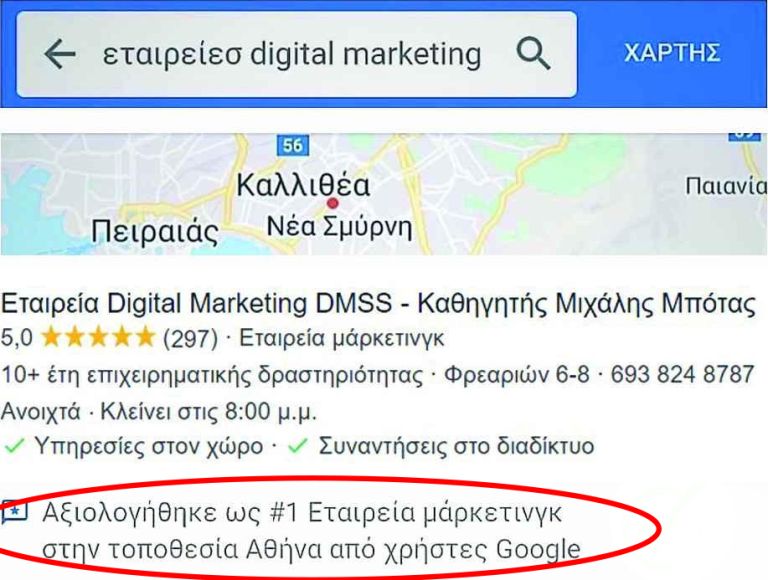This screenshot has height=580, width=768.
Task: Click the Καλλιθέα label on the map
Action: tap(303, 186)
